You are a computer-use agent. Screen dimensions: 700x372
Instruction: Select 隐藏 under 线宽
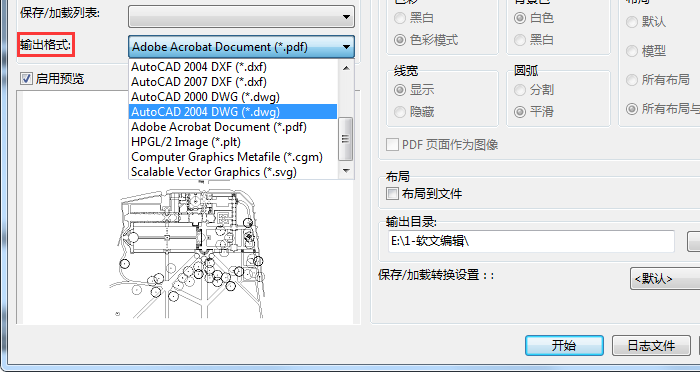pyautogui.click(x=400, y=112)
